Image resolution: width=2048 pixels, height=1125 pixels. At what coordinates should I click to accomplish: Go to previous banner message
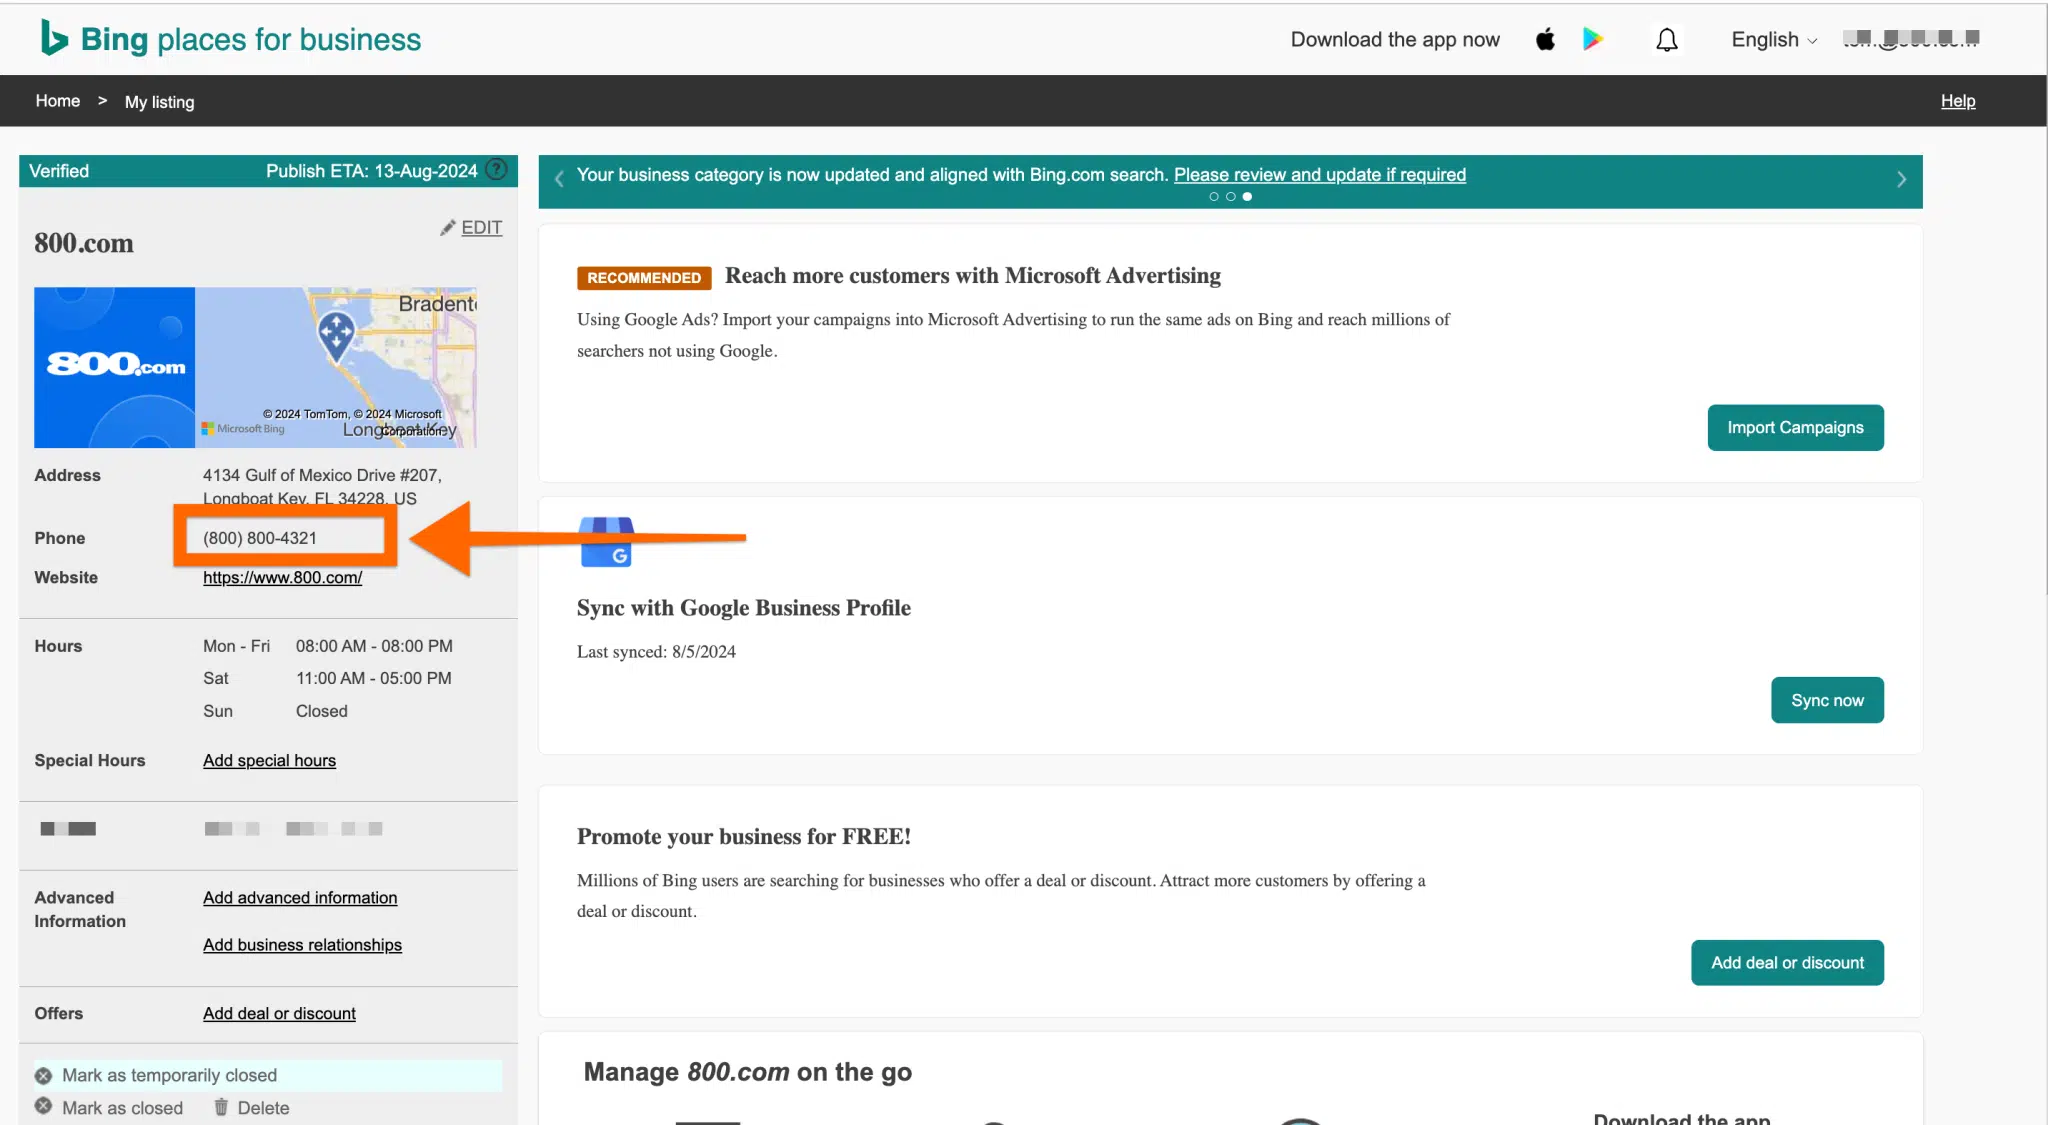(x=559, y=179)
